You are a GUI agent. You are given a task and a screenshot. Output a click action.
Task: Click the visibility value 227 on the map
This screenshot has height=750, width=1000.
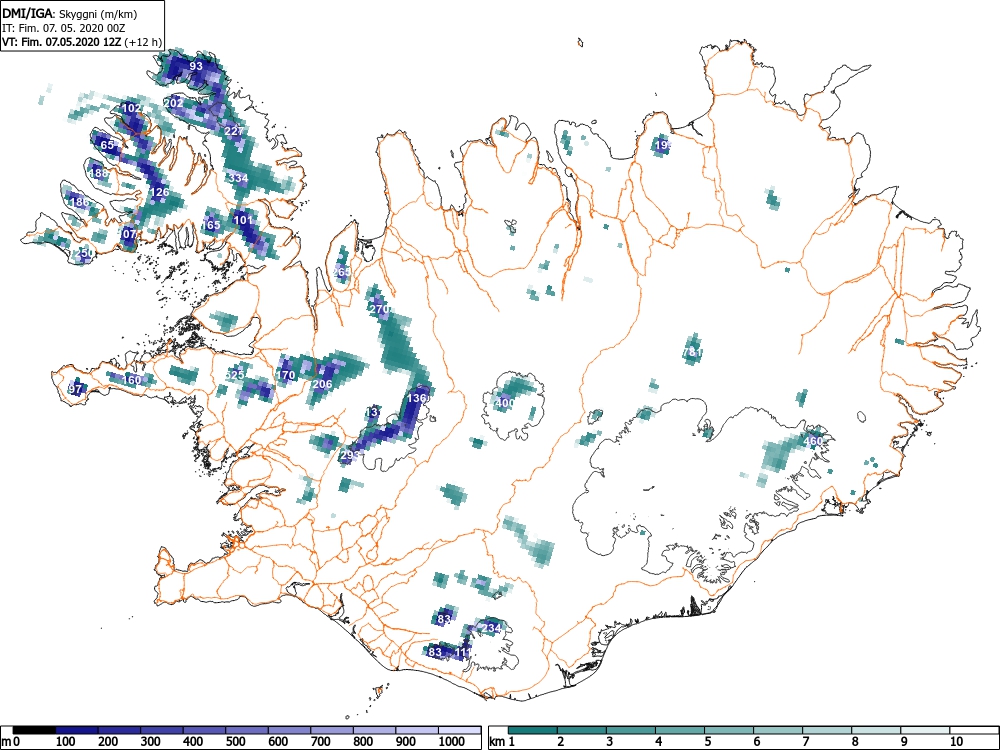coord(234,131)
